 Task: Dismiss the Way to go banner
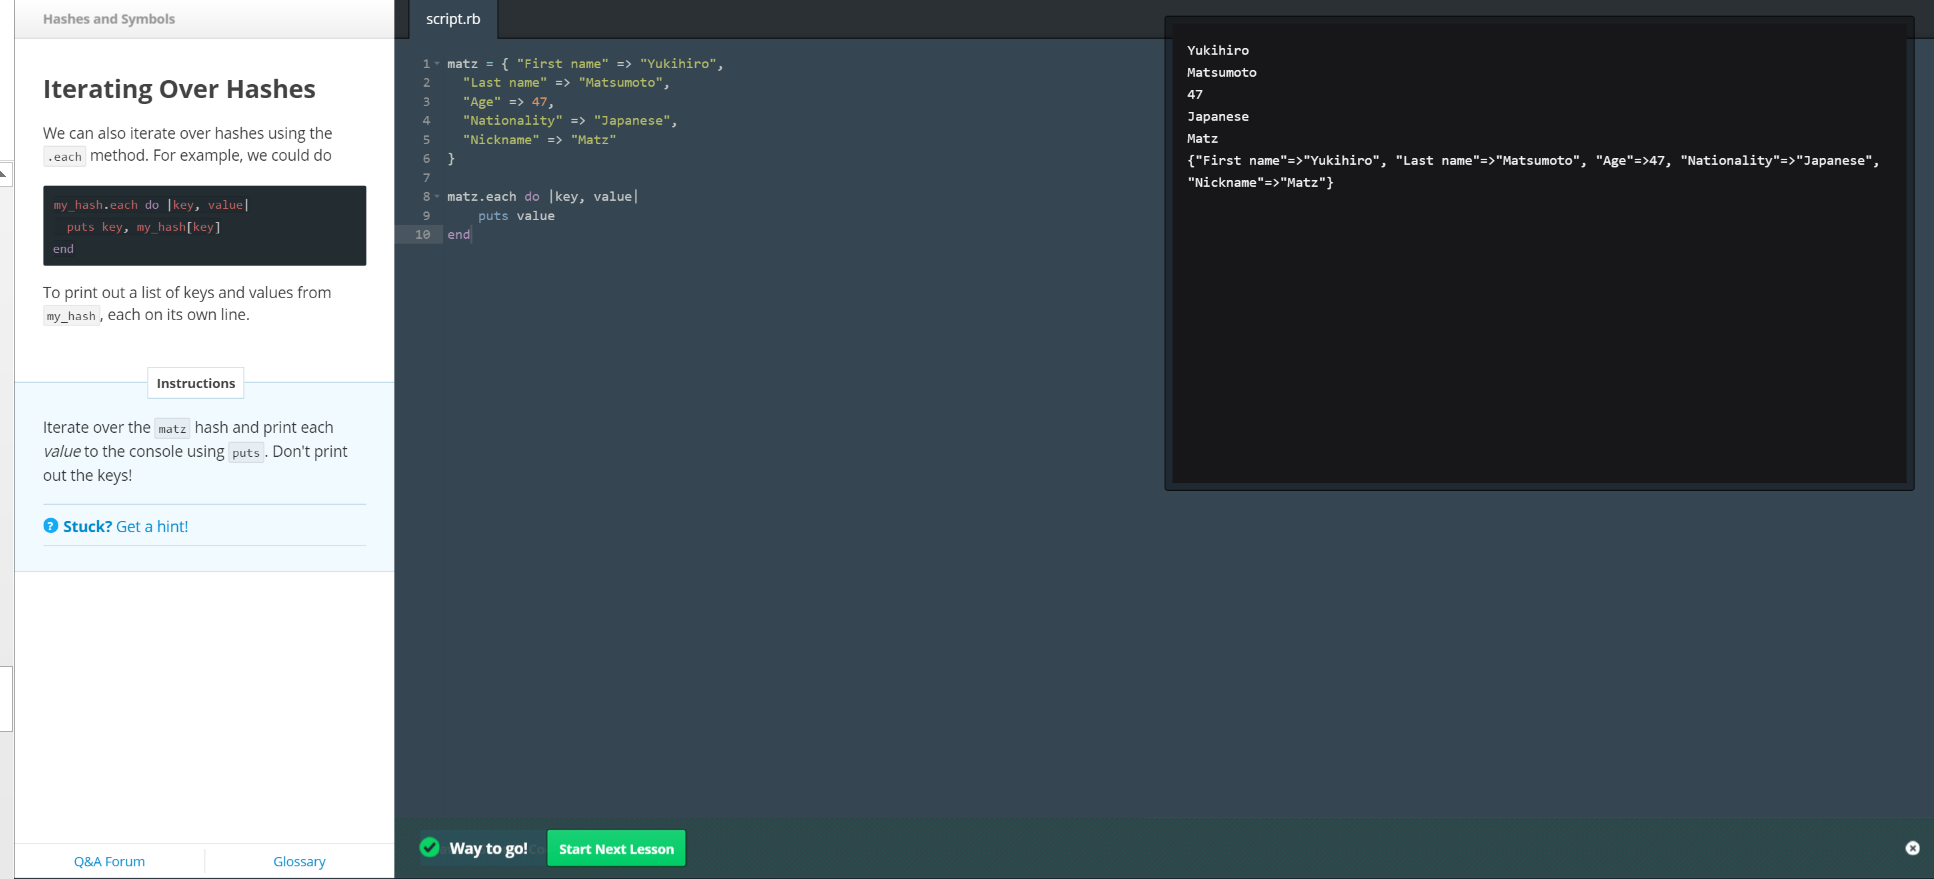(x=1912, y=848)
